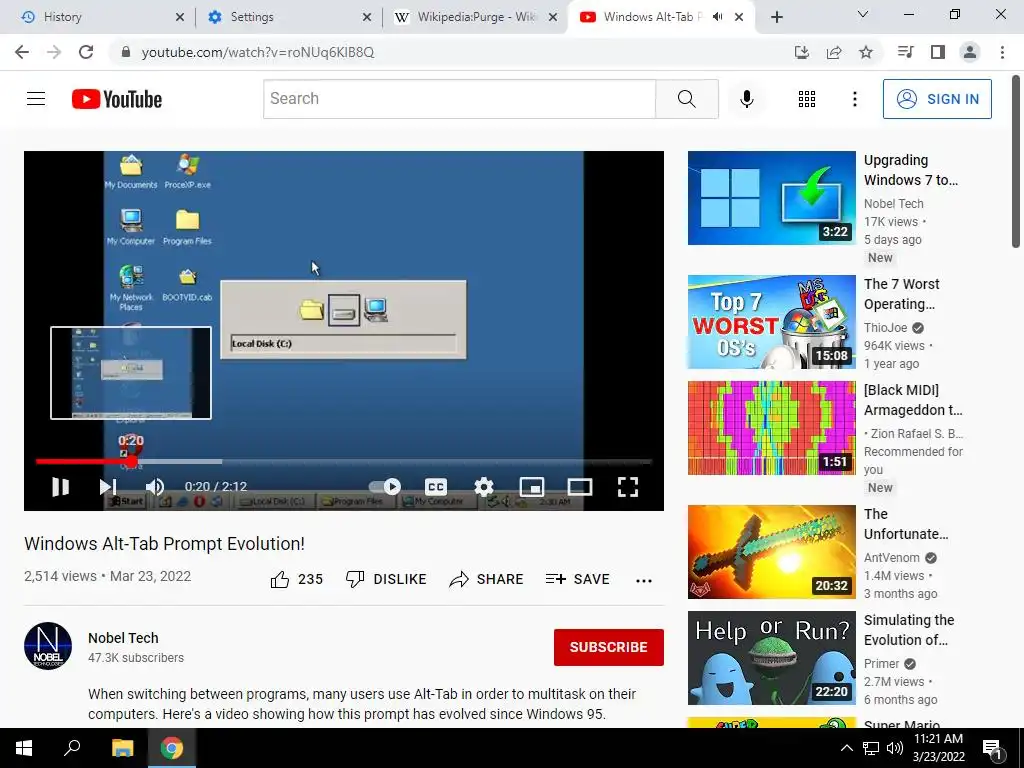The height and width of the screenshot is (768, 1024).
Task: Open the taskbar network icon
Action: point(871,748)
